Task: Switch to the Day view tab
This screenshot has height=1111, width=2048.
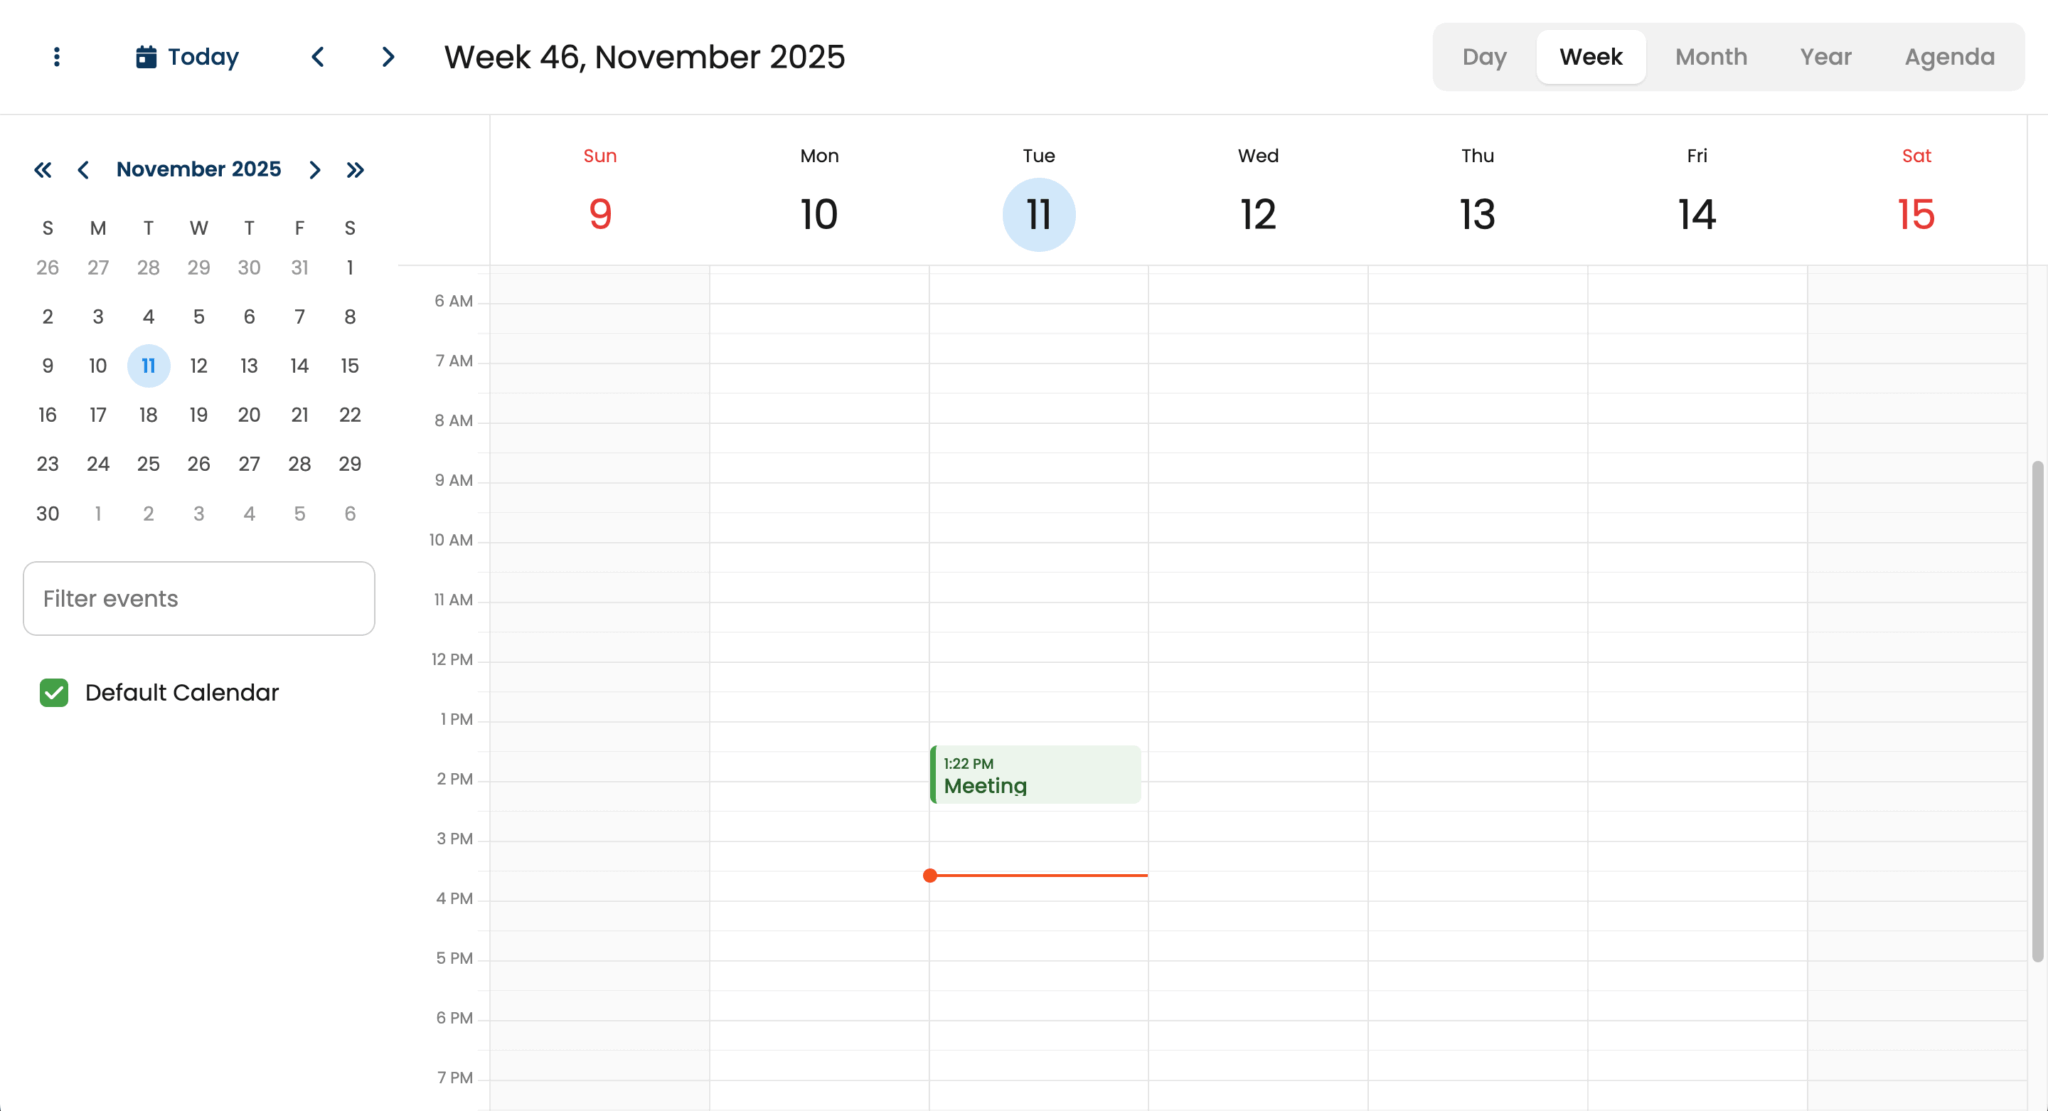Action: point(1484,57)
